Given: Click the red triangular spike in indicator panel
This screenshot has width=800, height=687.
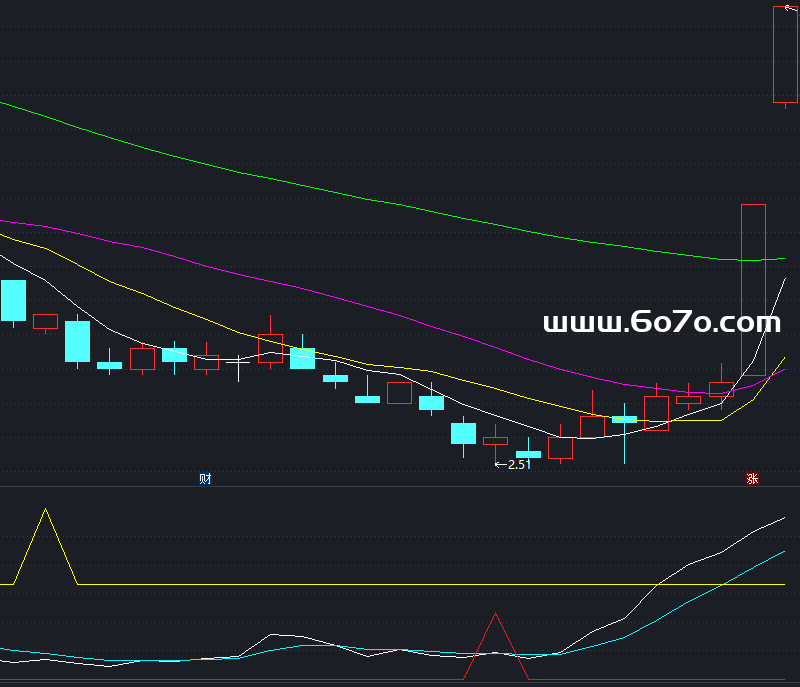Looking at the screenshot, I should 495,646.
